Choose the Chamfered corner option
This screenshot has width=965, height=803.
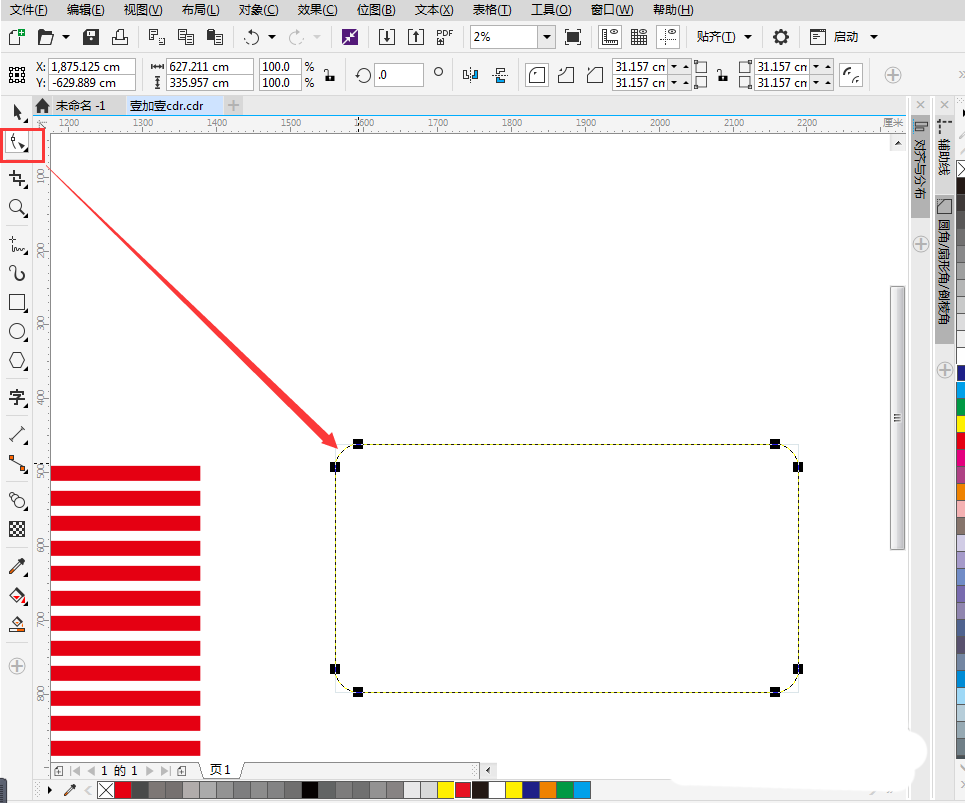coord(595,75)
